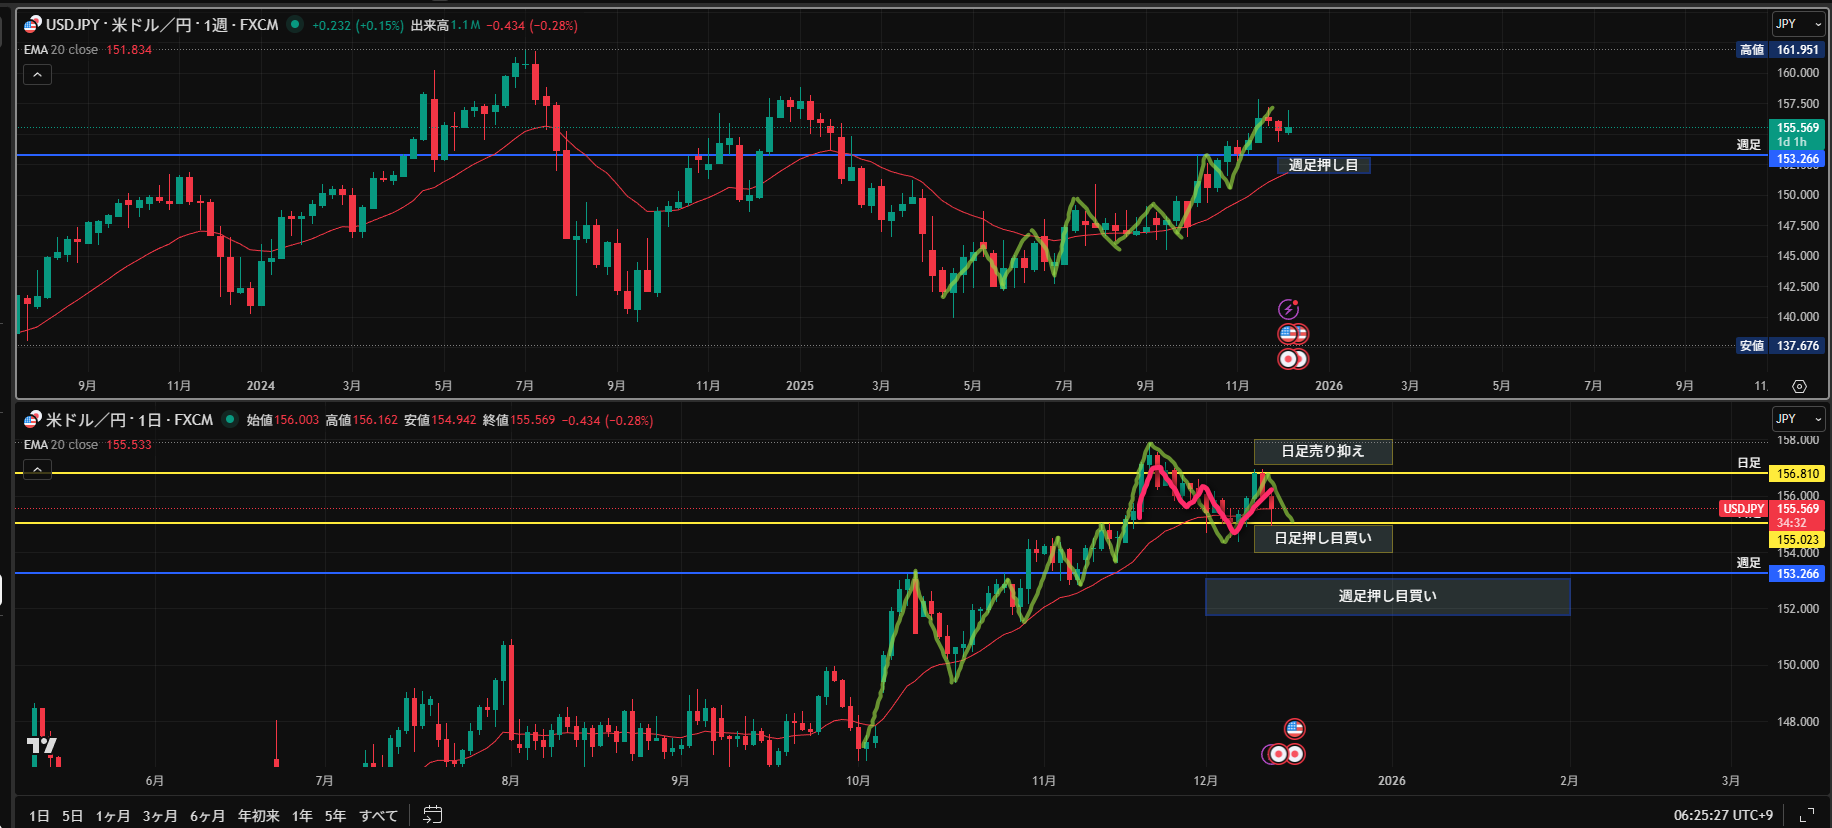Select the 週足押し目買い rectangle annotation

[1387, 596]
